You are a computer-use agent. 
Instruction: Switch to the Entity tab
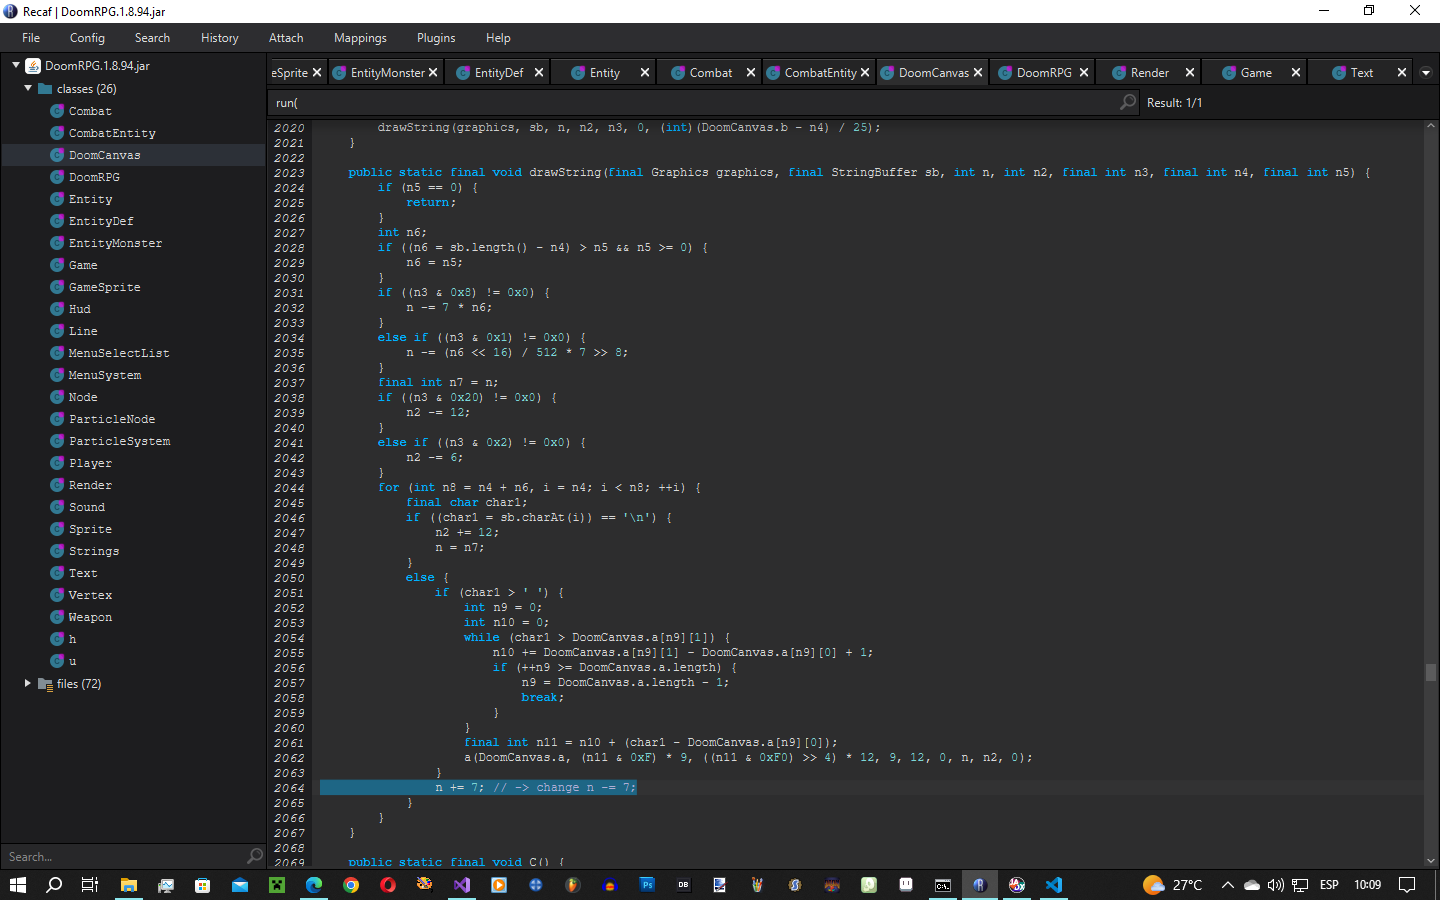coord(604,73)
